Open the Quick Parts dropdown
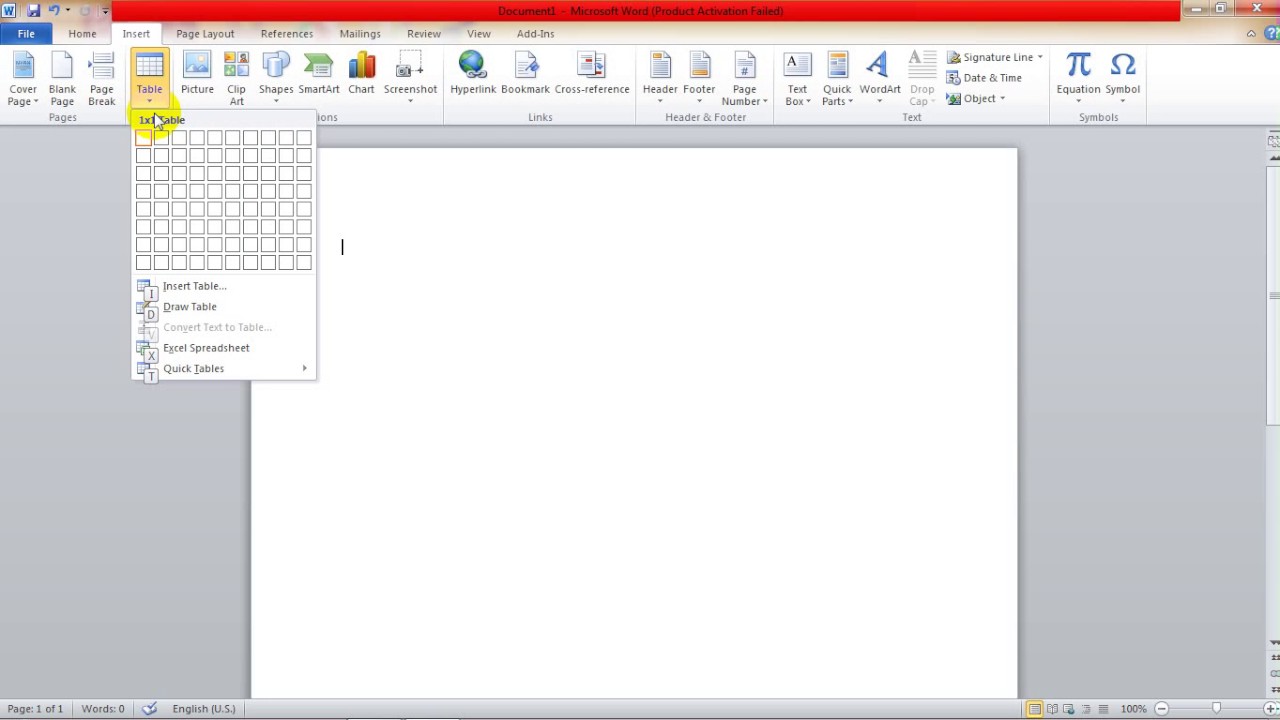This screenshot has height=720, width=1280. (x=837, y=78)
